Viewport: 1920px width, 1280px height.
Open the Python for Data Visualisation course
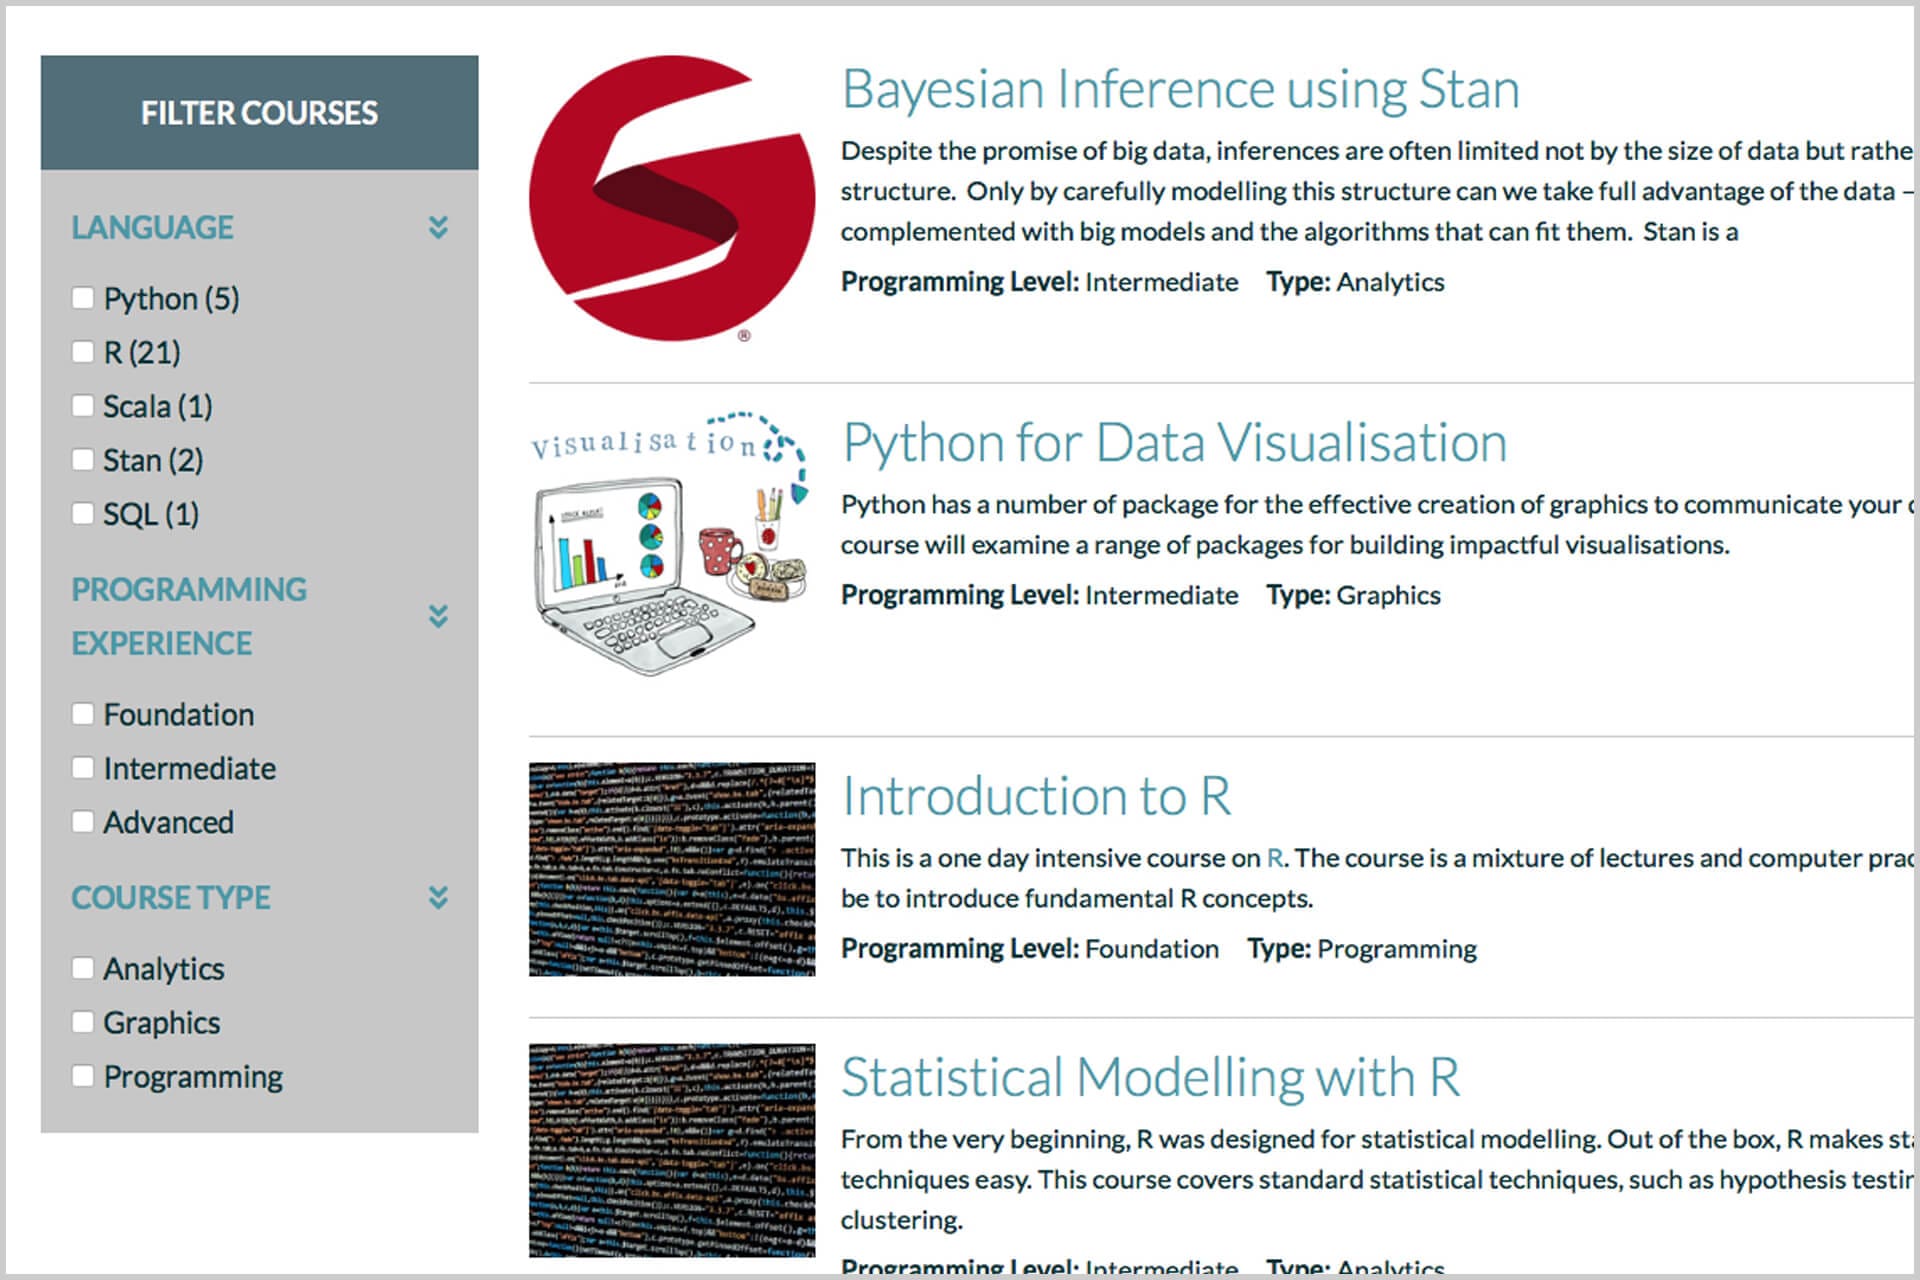[1174, 441]
